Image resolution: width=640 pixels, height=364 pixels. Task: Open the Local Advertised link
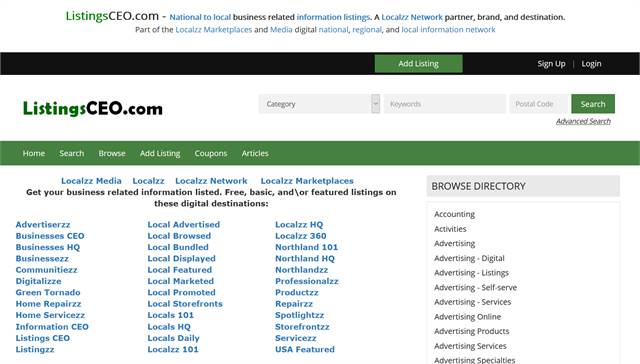[184, 224]
